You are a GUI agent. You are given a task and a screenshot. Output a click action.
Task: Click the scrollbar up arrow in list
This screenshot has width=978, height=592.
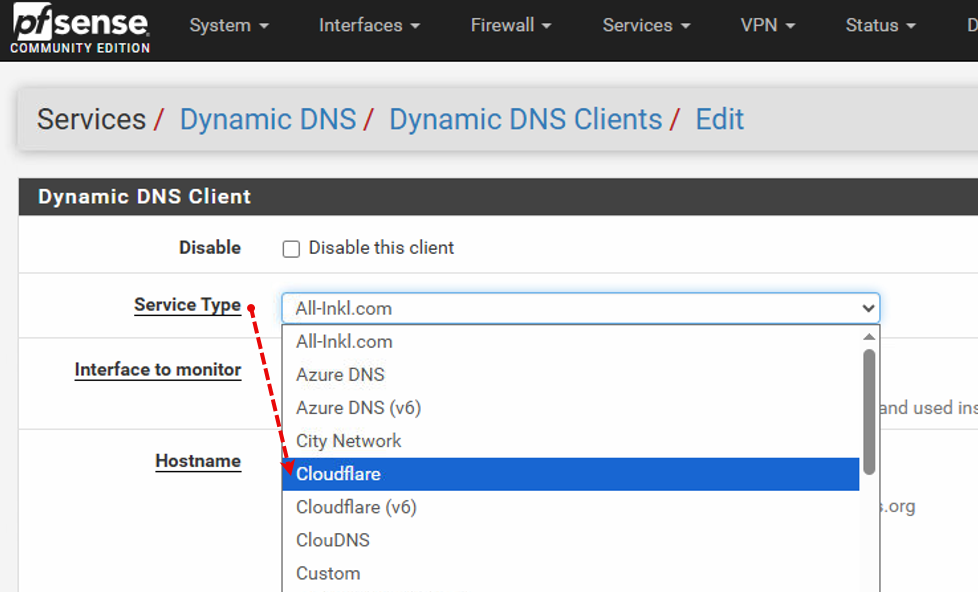869,337
